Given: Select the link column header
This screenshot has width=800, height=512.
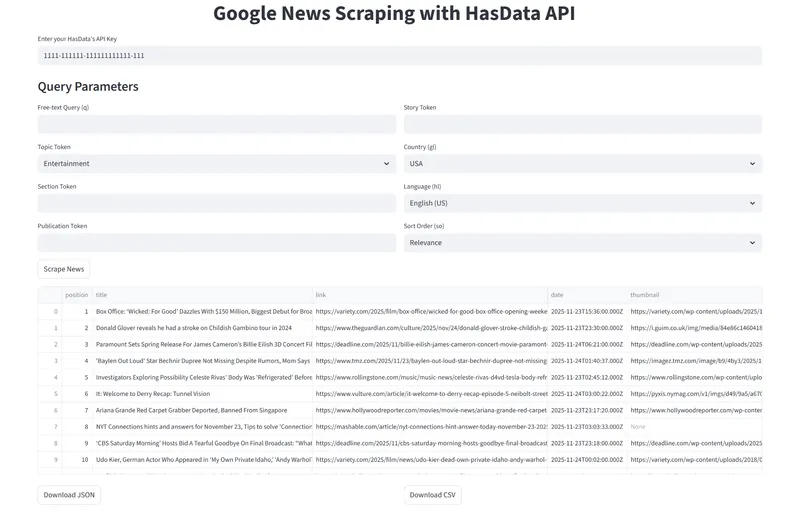Looking at the screenshot, I should [428, 295].
